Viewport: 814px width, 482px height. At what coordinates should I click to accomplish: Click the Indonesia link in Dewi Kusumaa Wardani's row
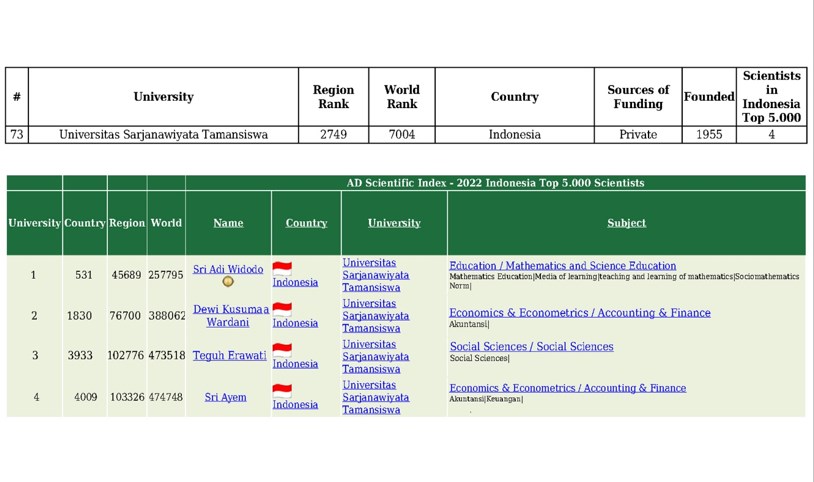point(295,323)
